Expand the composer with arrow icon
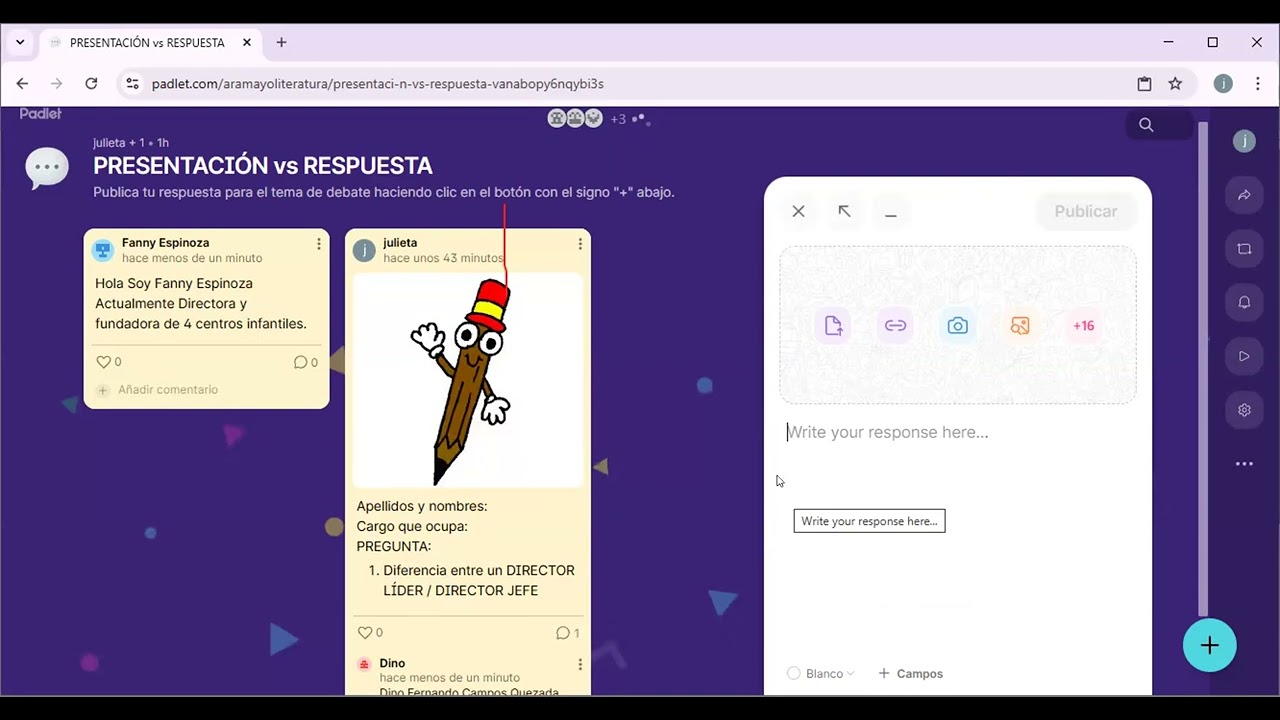 (x=844, y=211)
